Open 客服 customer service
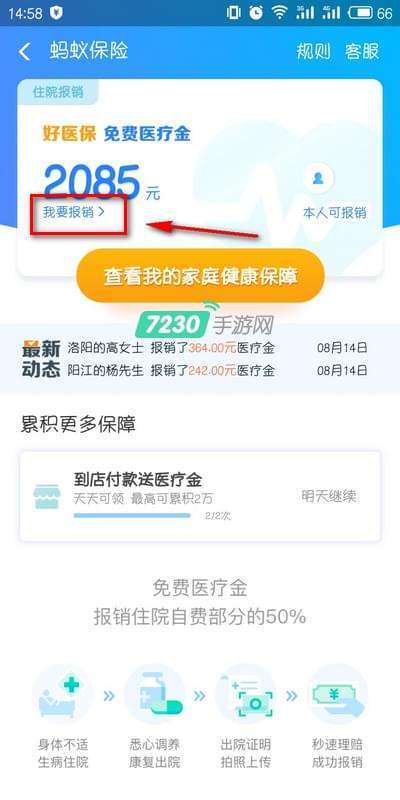Viewport: 400px width, 800px height. pyautogui.click(x=362, y=52)
